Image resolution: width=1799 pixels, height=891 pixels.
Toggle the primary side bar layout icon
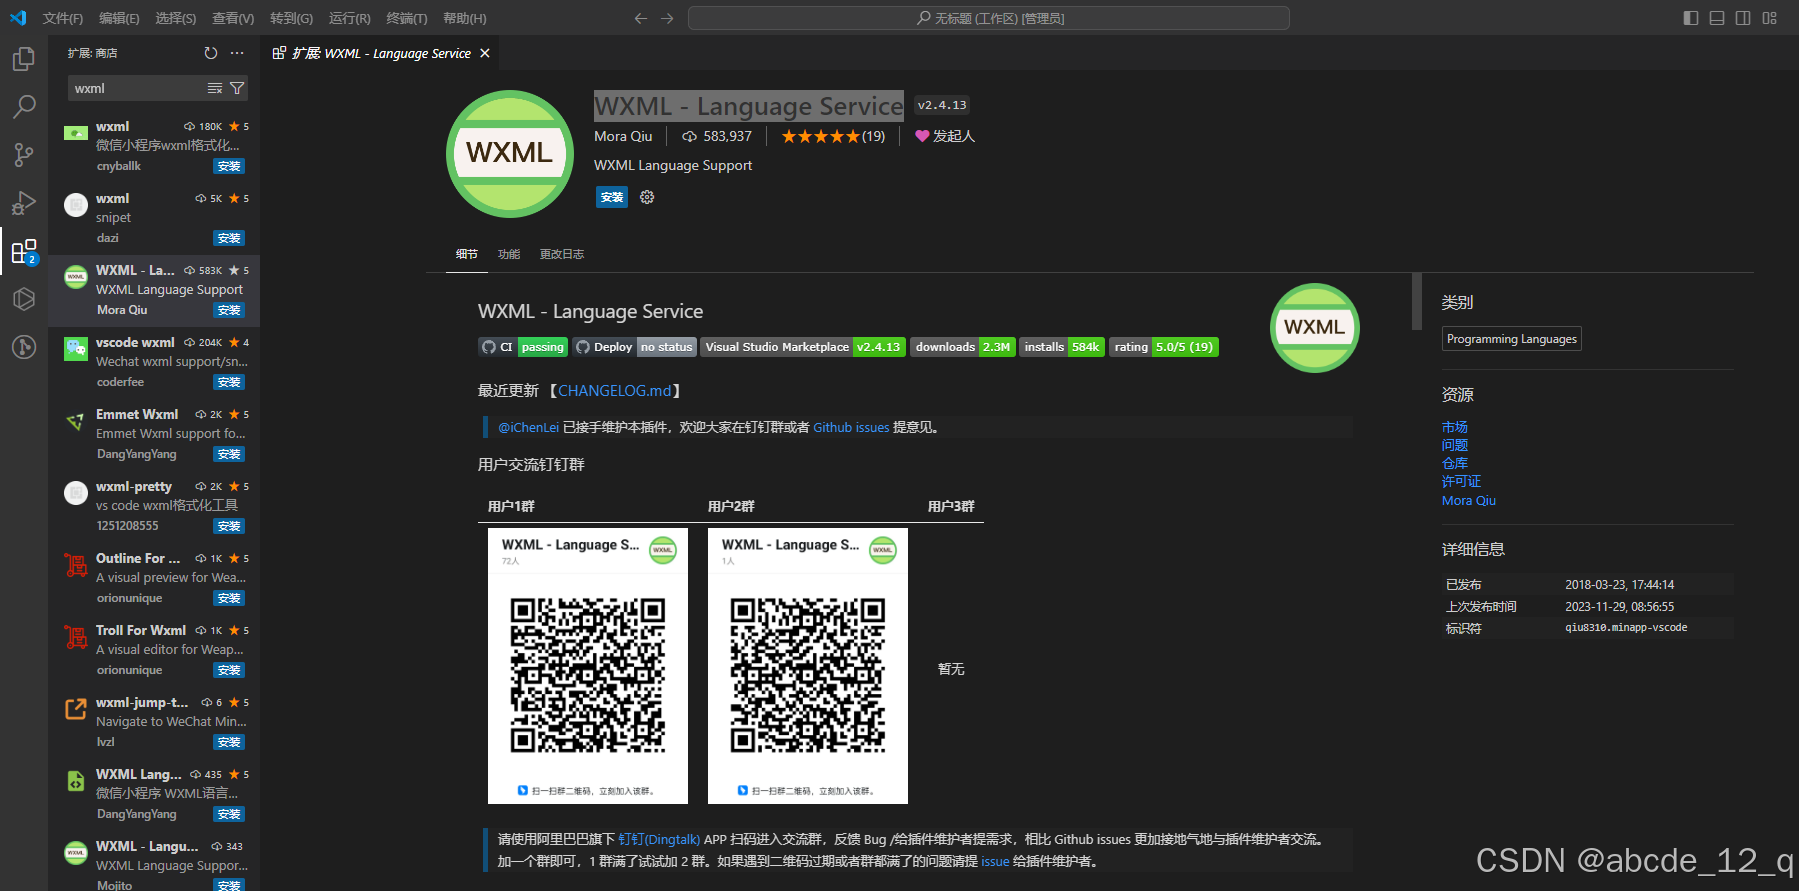pyautogui.click(x=1691, y=18)
